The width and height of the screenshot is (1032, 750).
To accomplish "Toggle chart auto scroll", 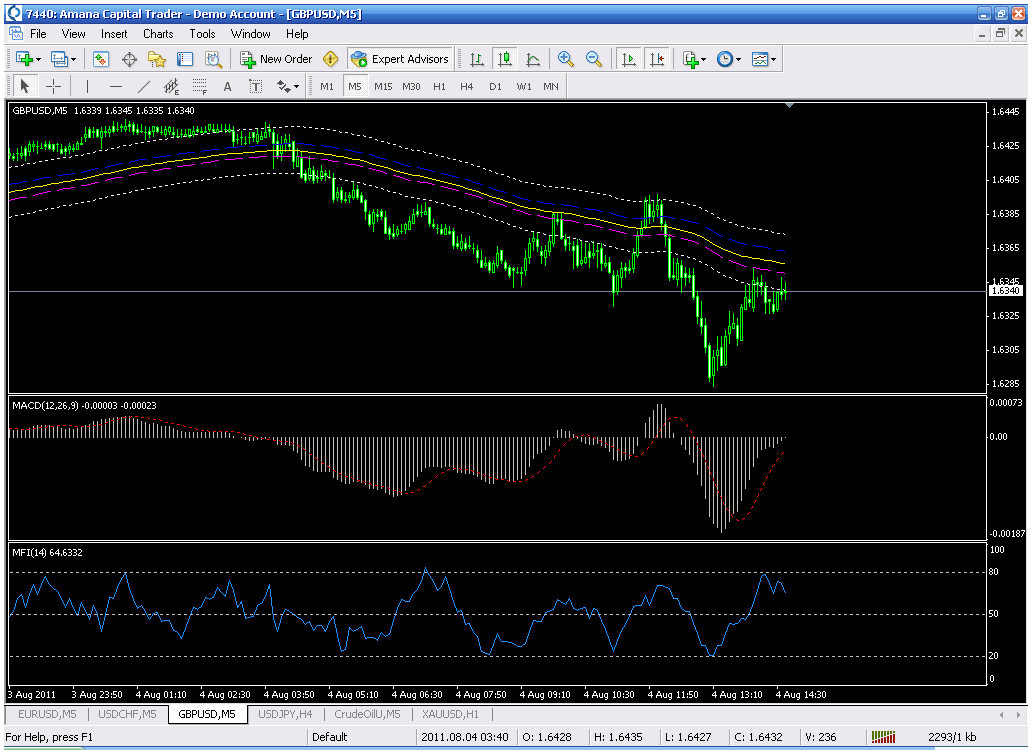I will tap(629, 59).
